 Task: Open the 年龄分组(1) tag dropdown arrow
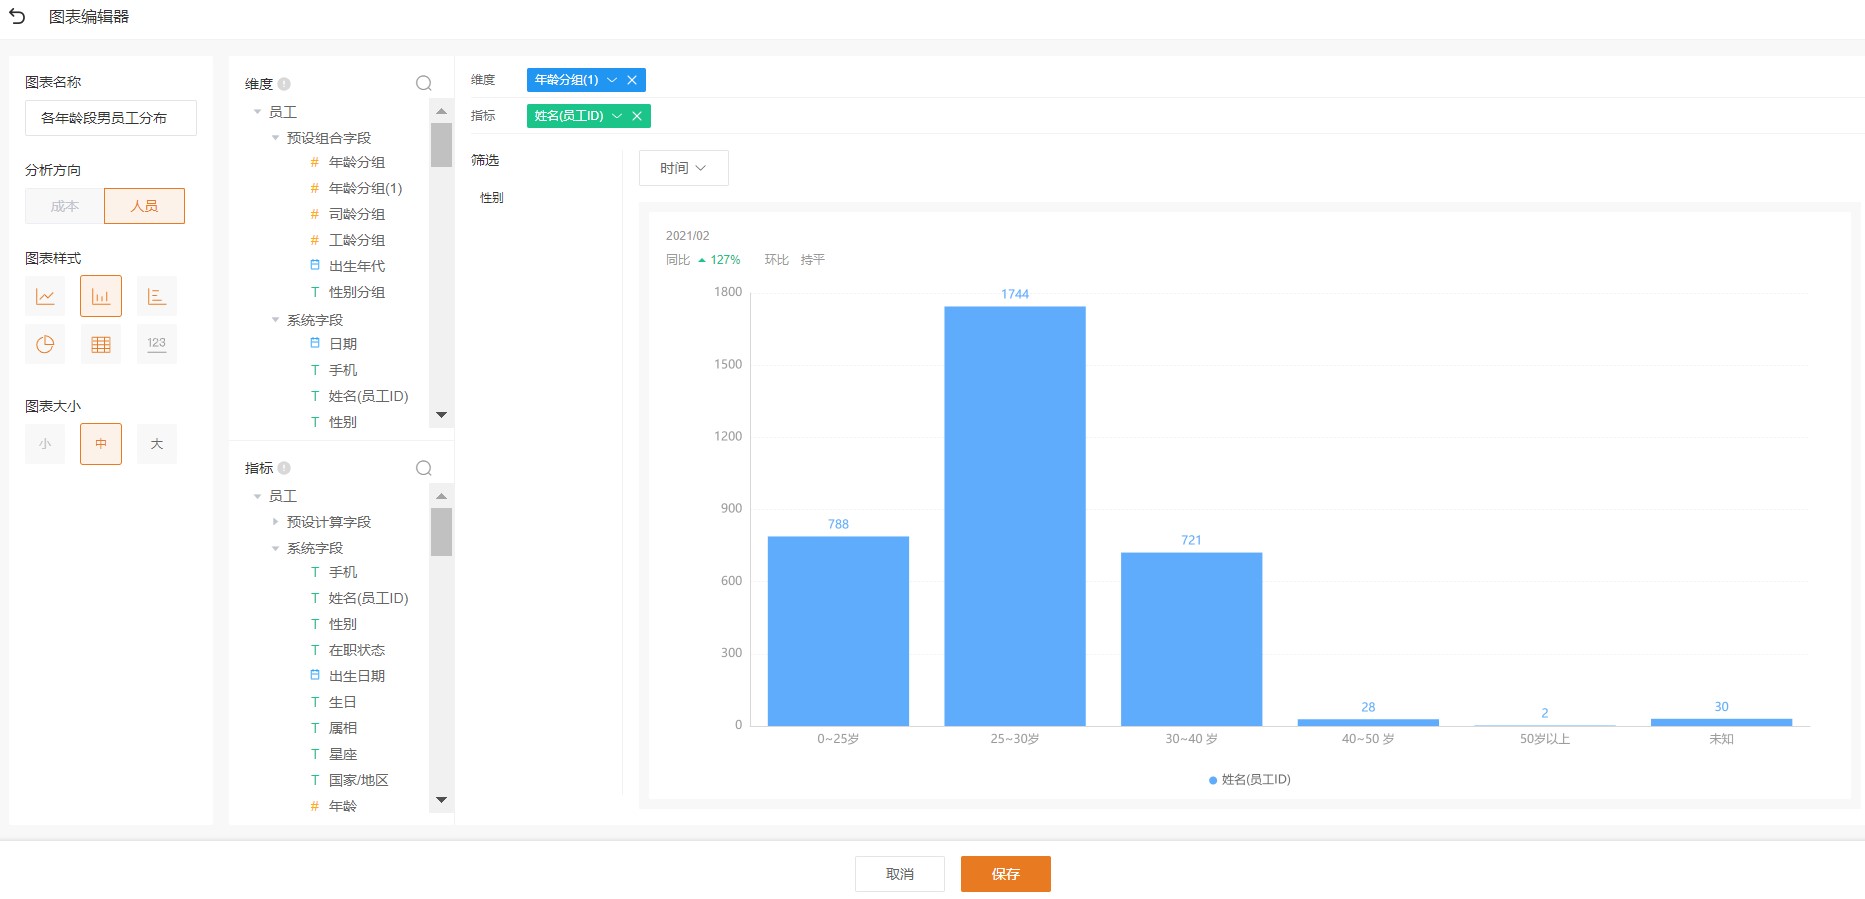(x=612, y=80)
